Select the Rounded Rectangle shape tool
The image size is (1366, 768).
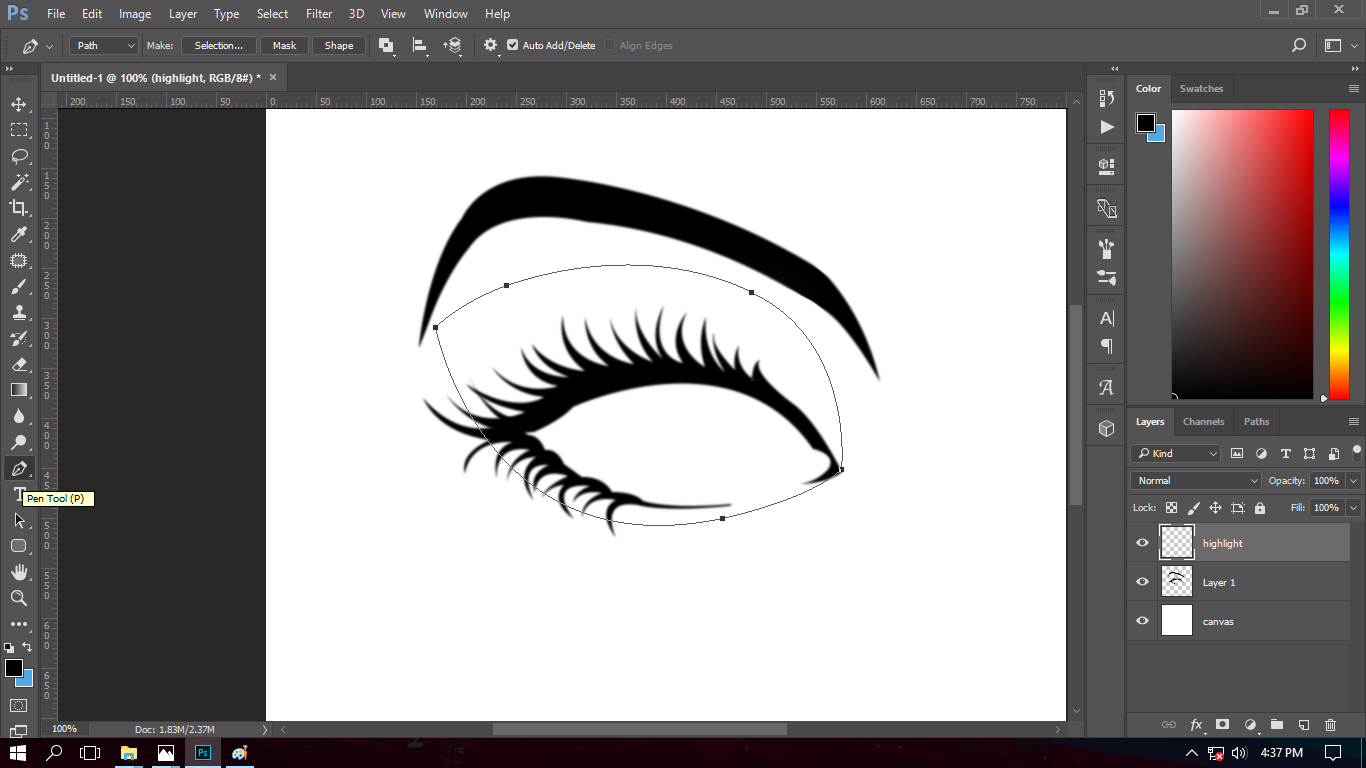pos(18,546)
